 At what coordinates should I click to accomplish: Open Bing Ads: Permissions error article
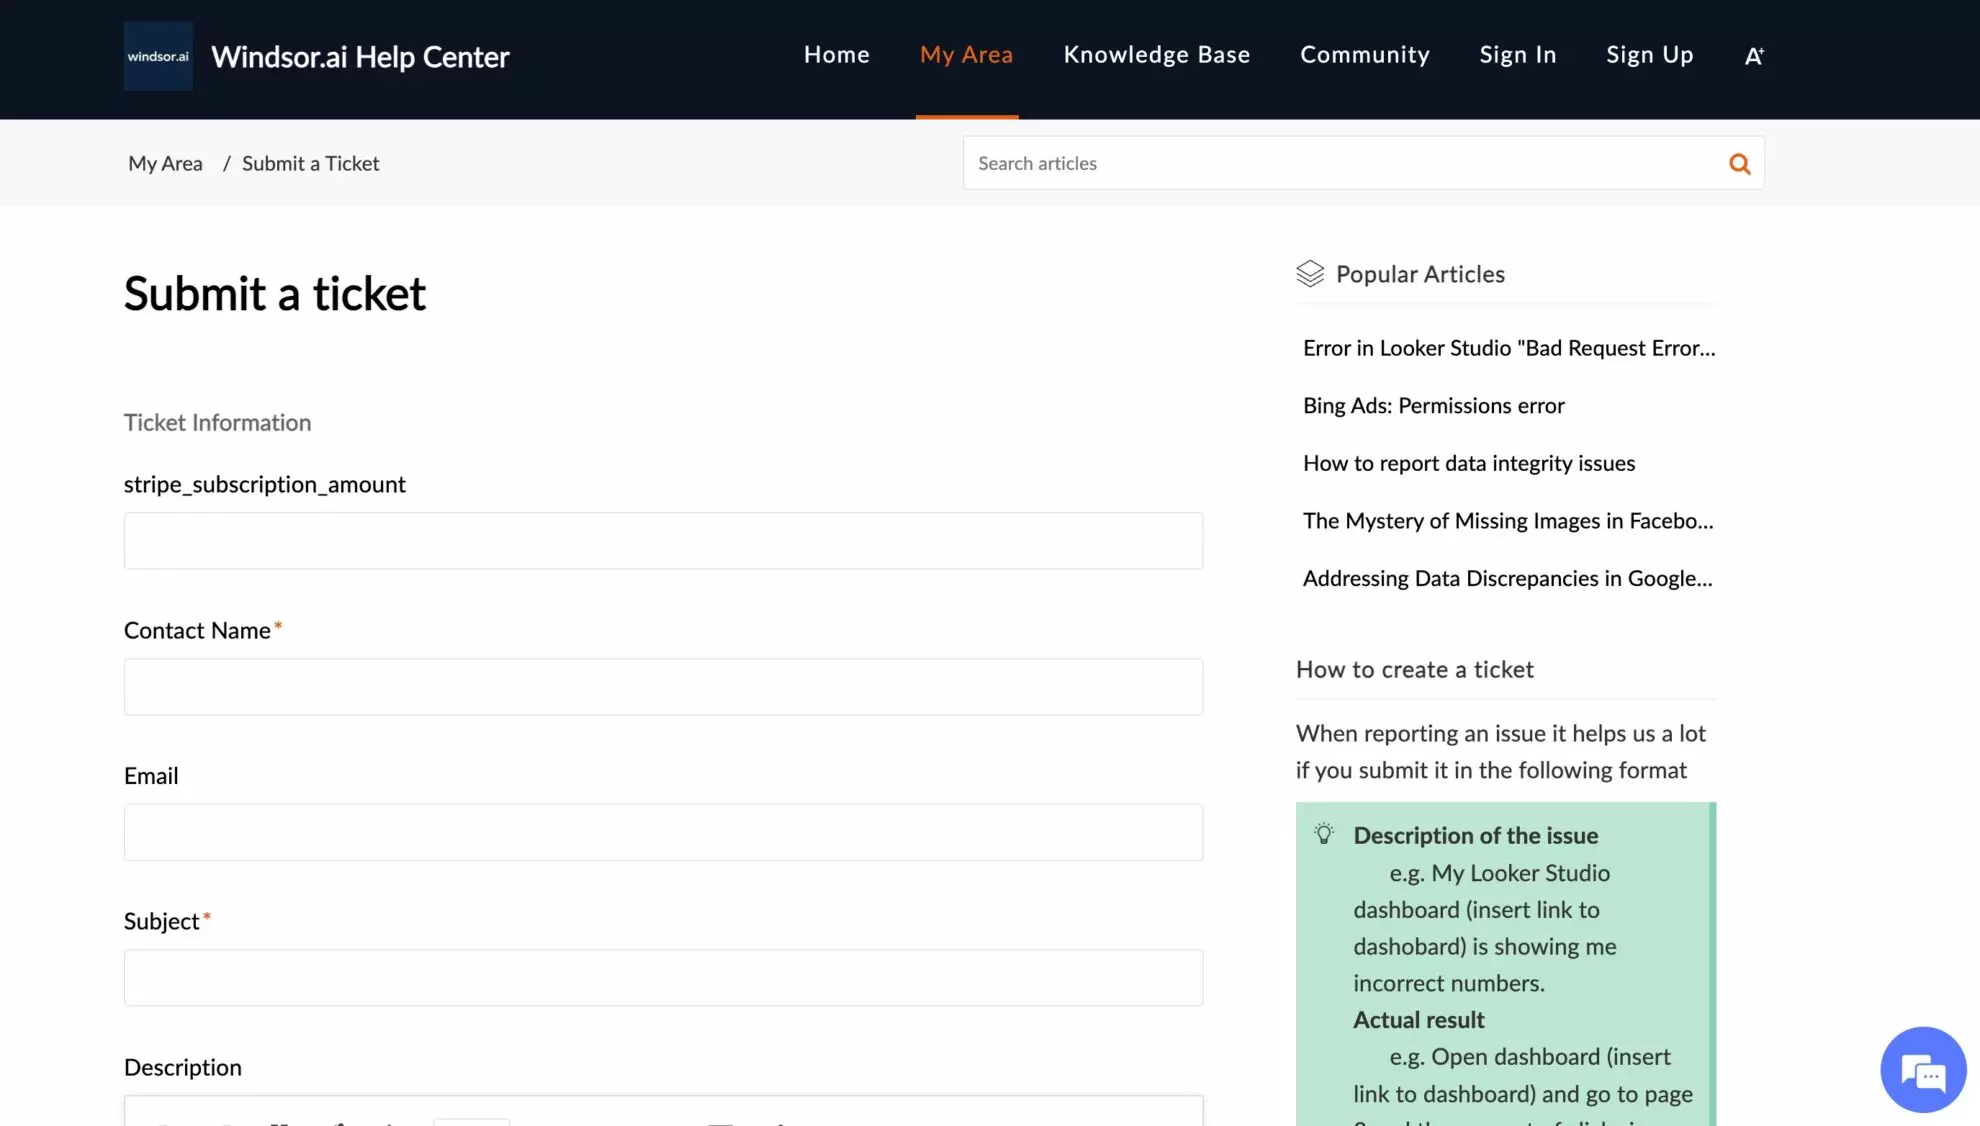1433,406
